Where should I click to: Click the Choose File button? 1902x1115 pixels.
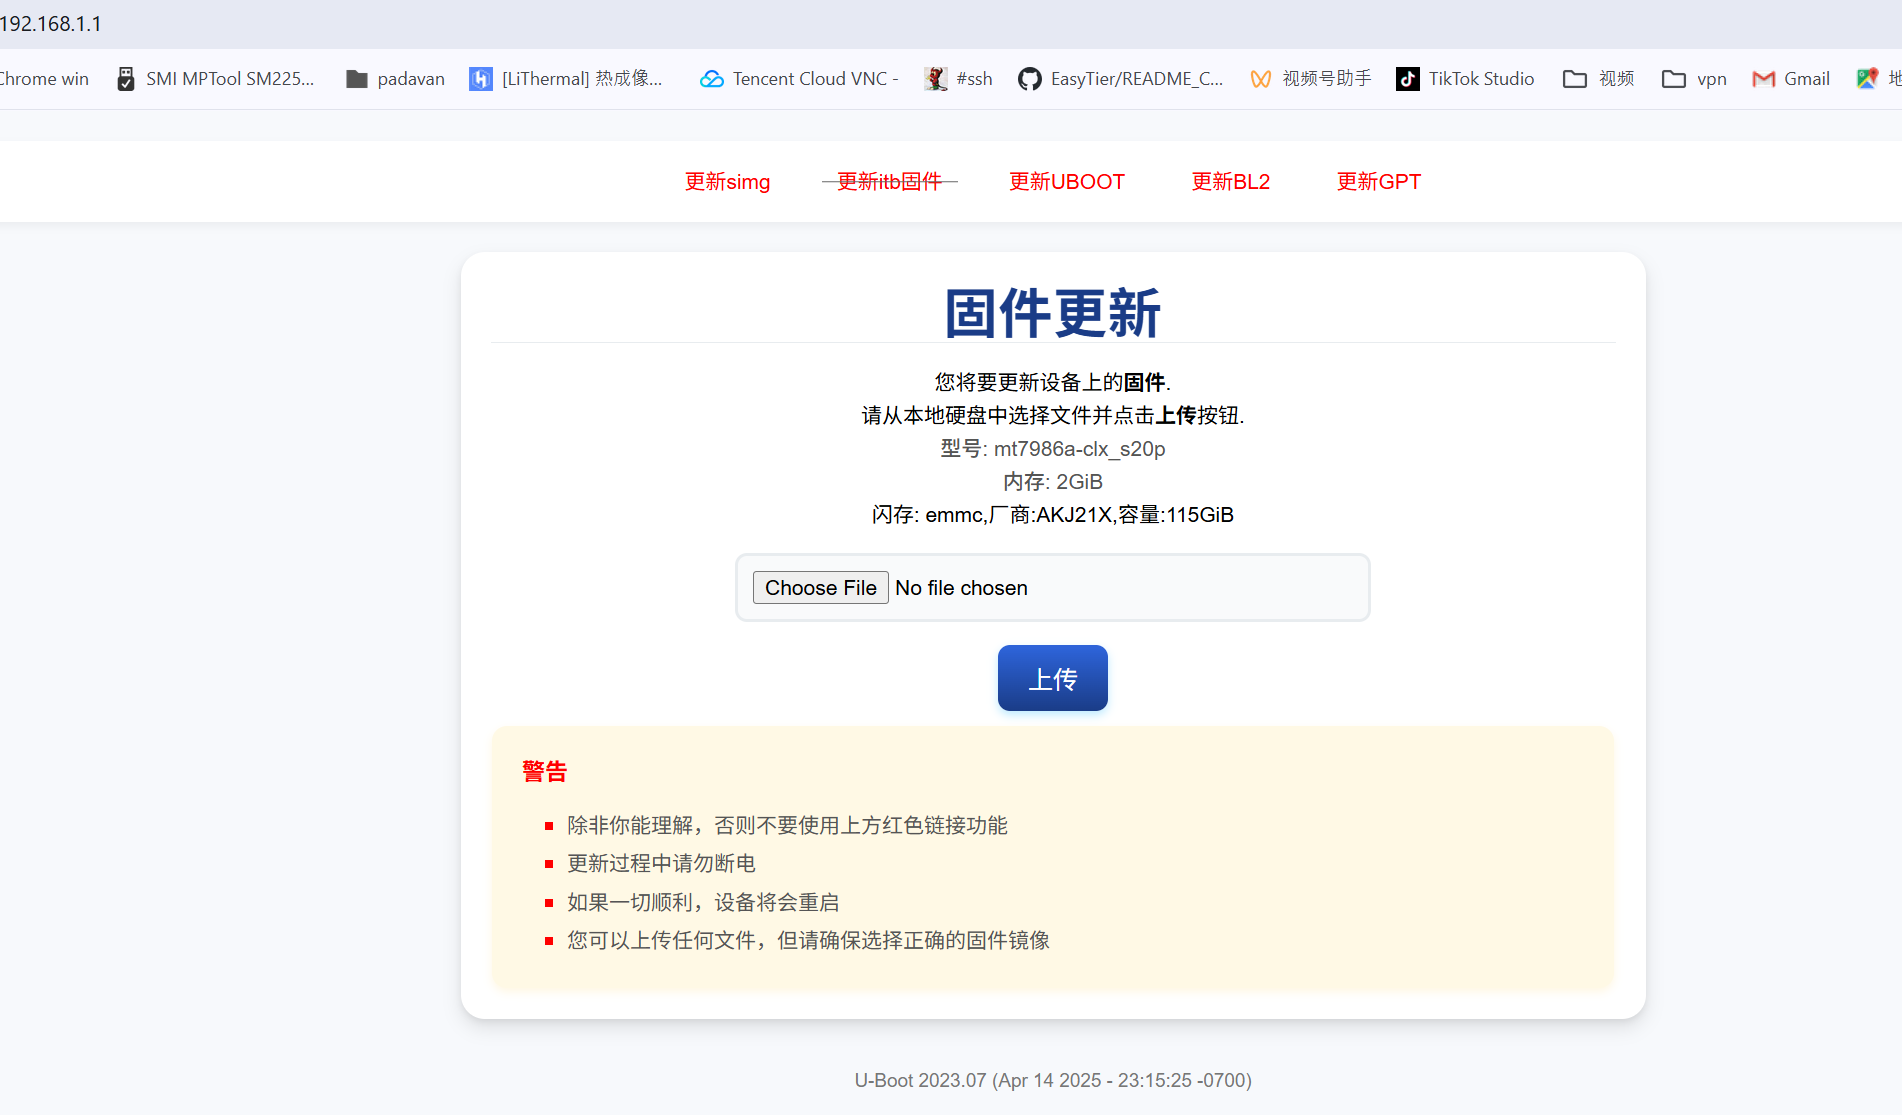pos(820,588)
